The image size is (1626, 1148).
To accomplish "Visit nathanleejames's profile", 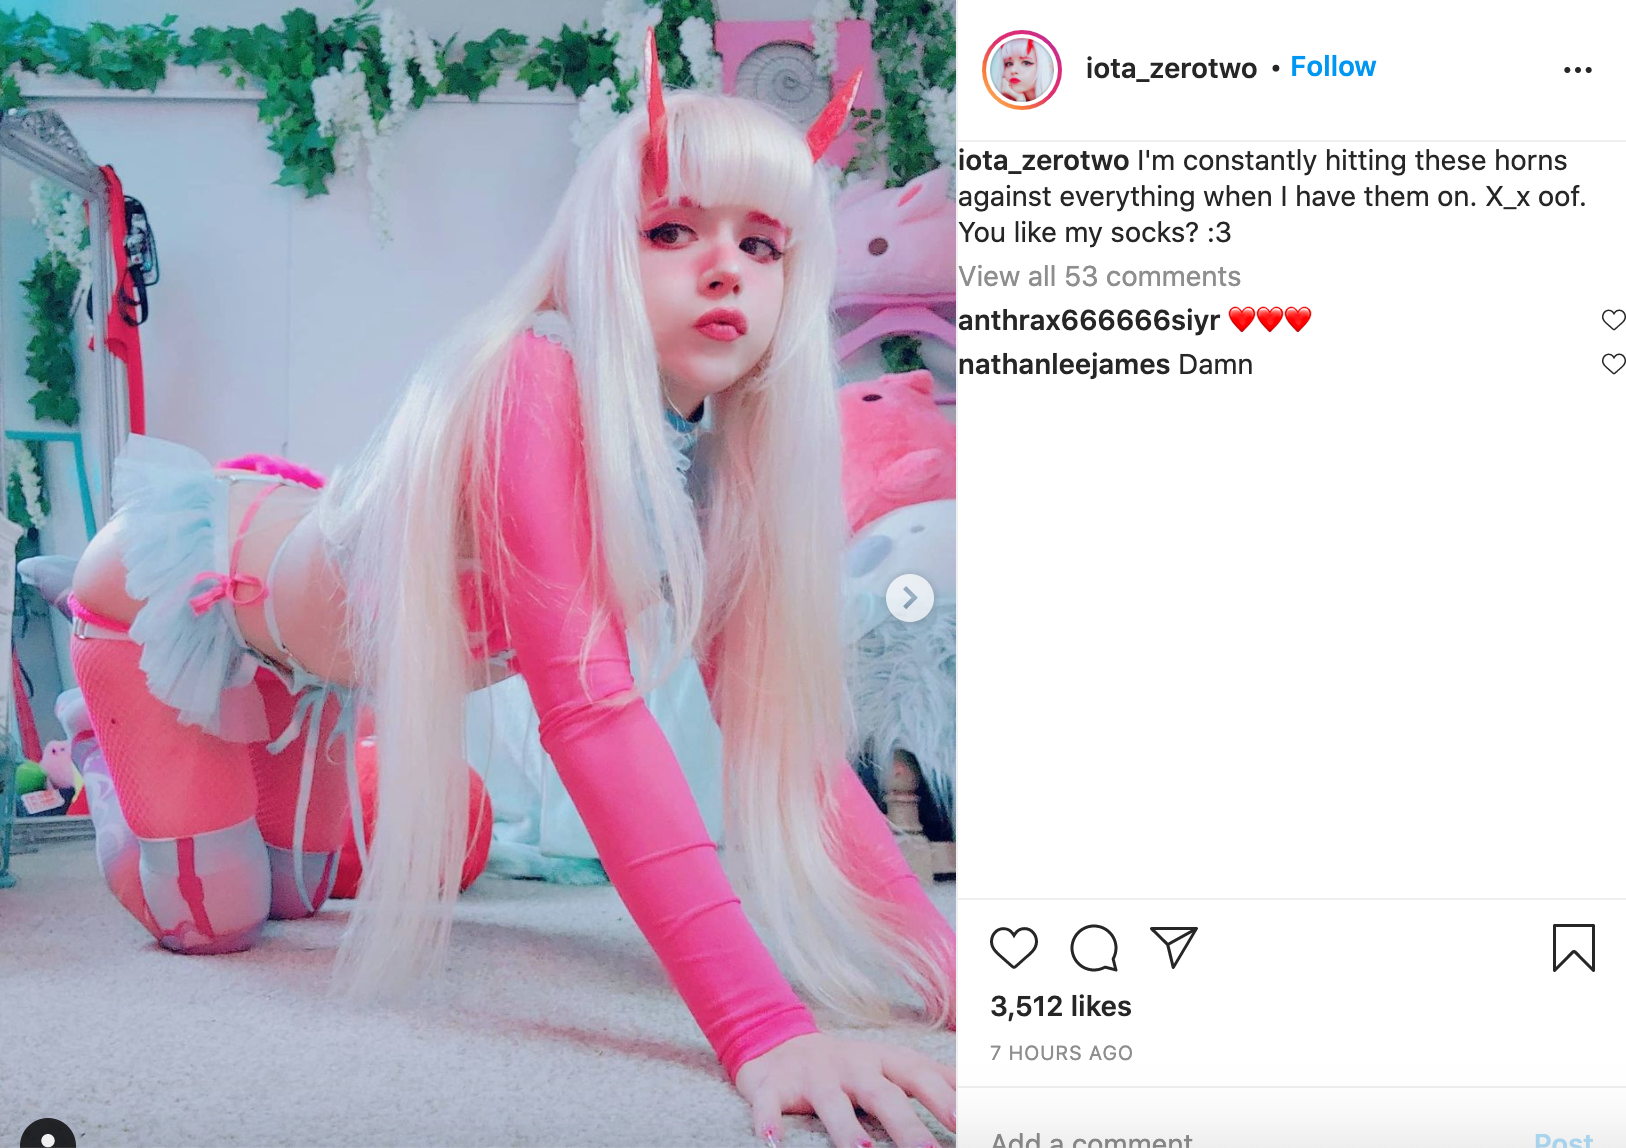I will pos(1064,364).
